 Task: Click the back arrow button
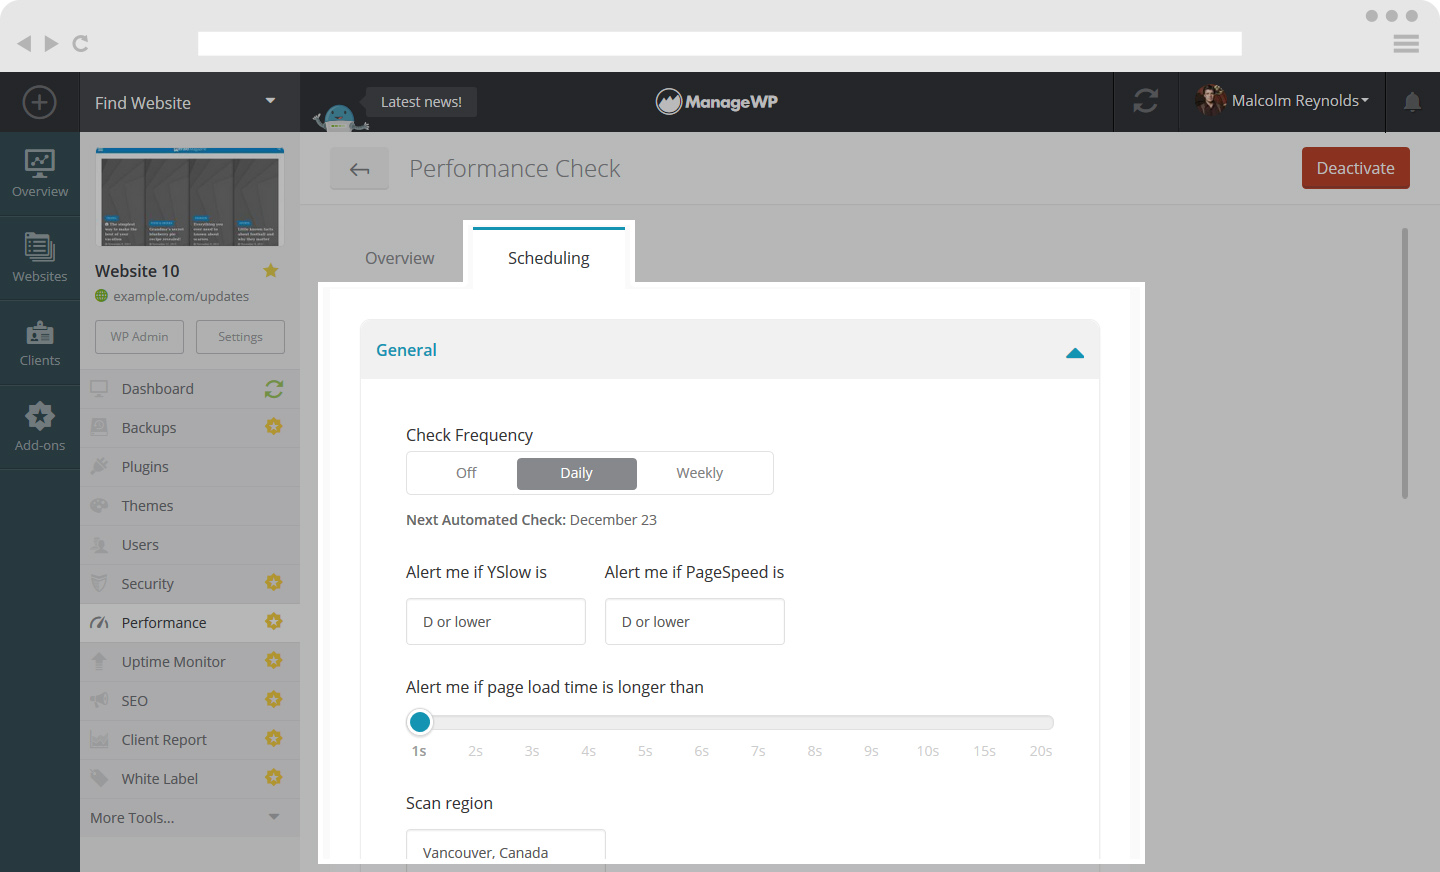click(x=360, y=169)
